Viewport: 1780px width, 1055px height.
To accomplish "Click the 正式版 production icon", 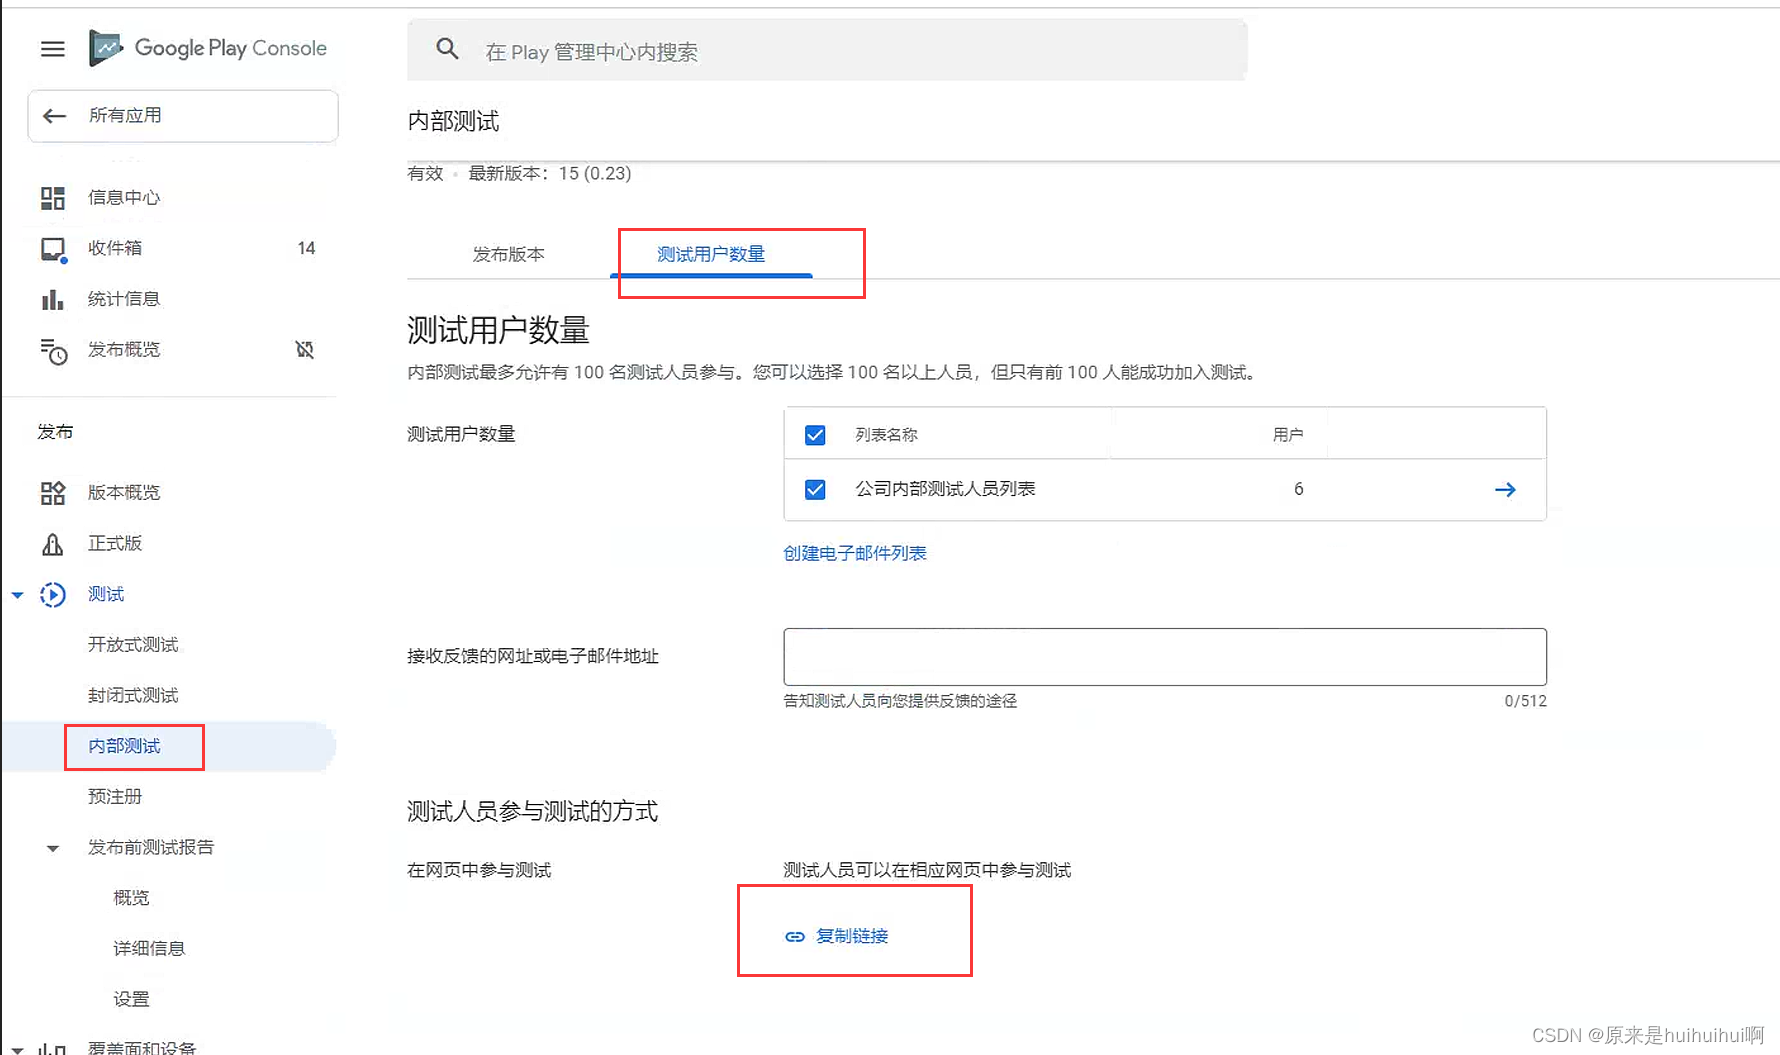I will click(x=52, y=544).
